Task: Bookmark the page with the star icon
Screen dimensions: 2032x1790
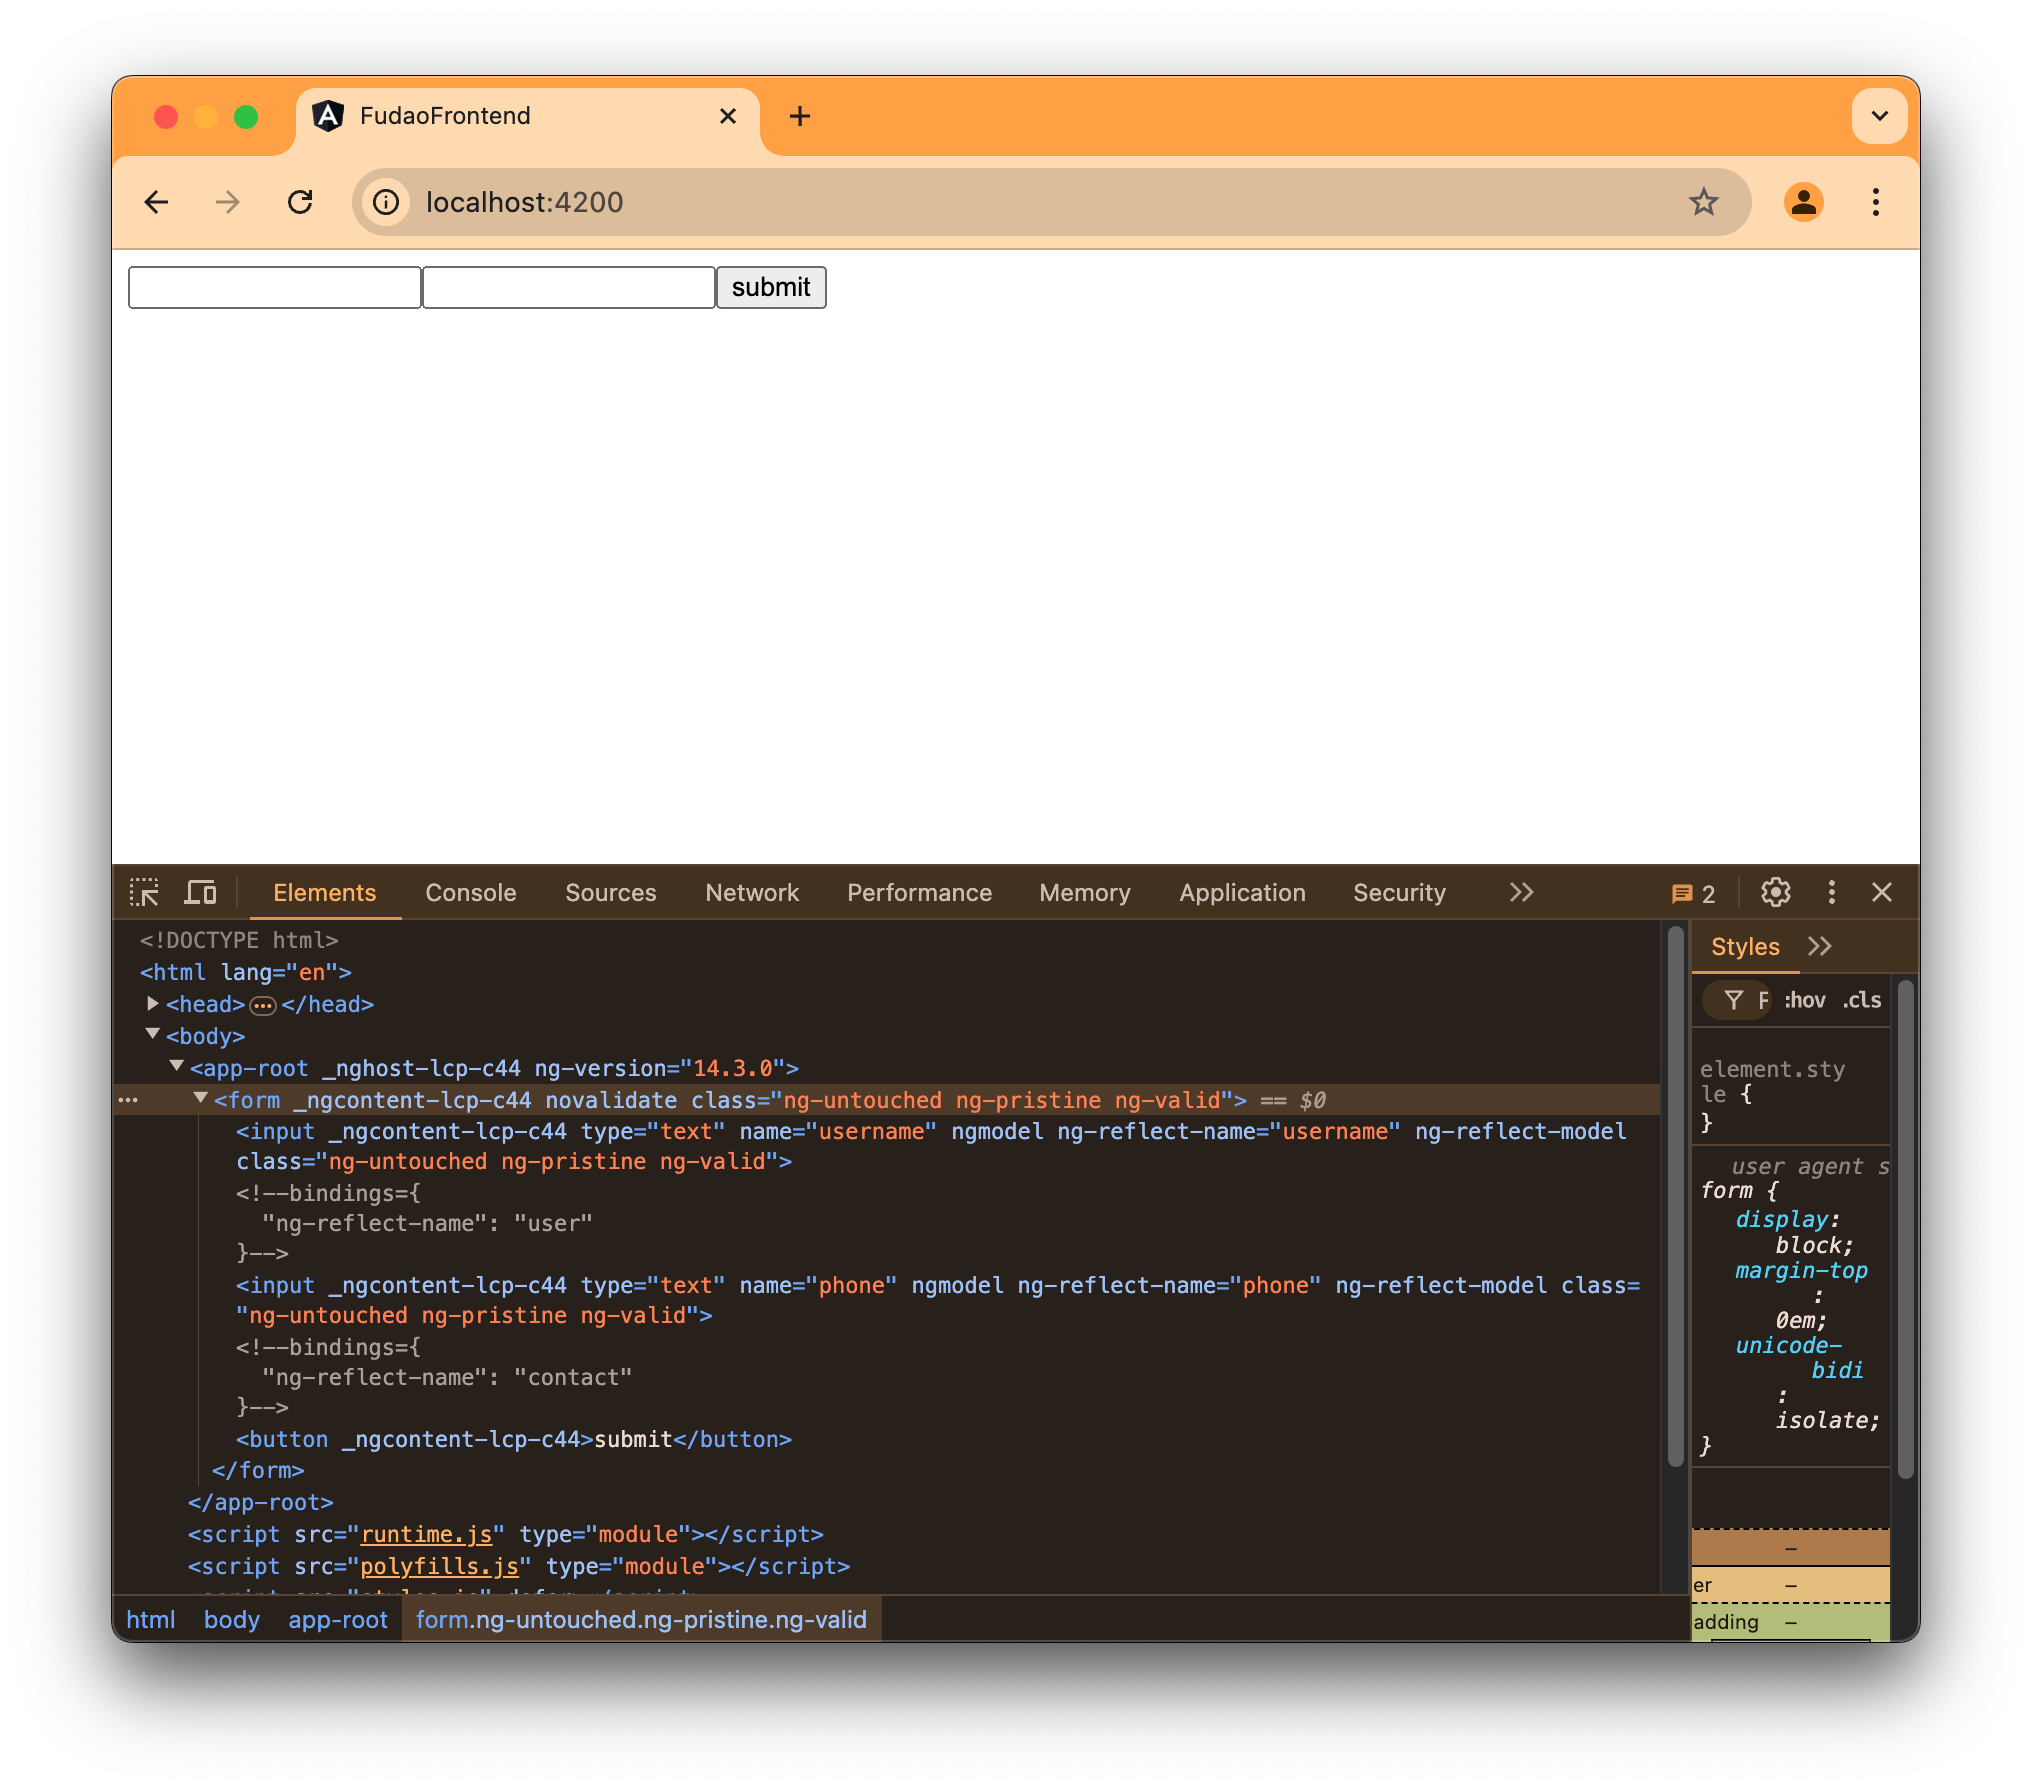Action: pyautogui.click(x=1704, y=202)
